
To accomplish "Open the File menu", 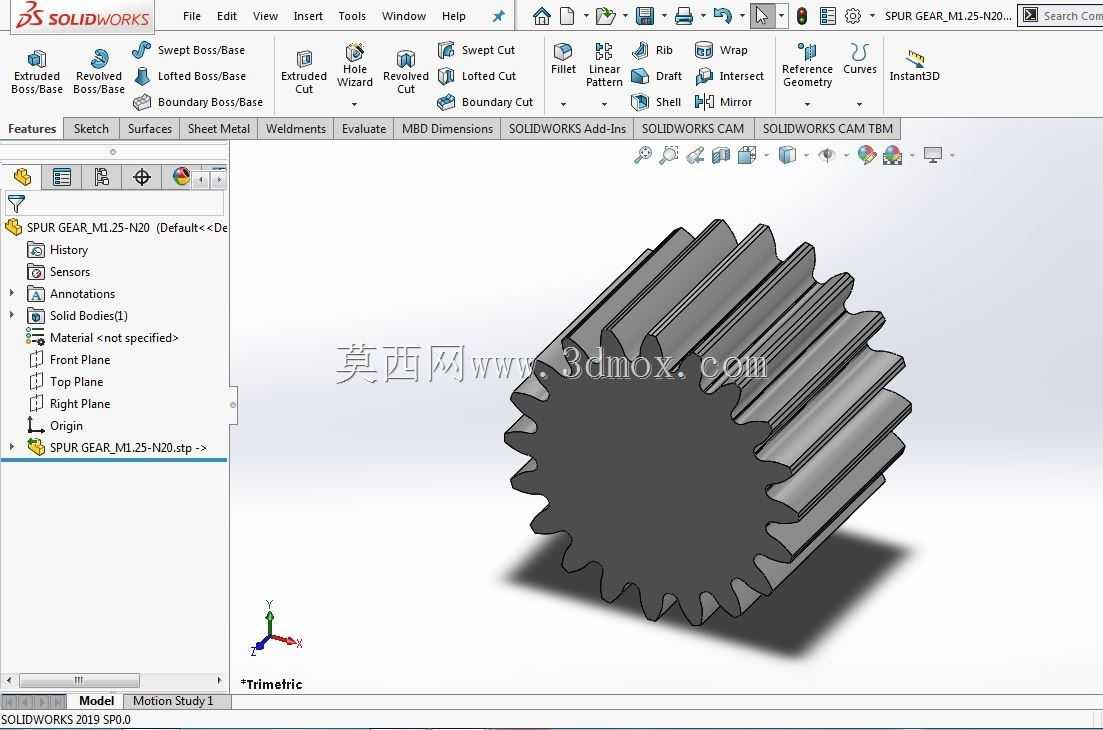I will [191, 15].
